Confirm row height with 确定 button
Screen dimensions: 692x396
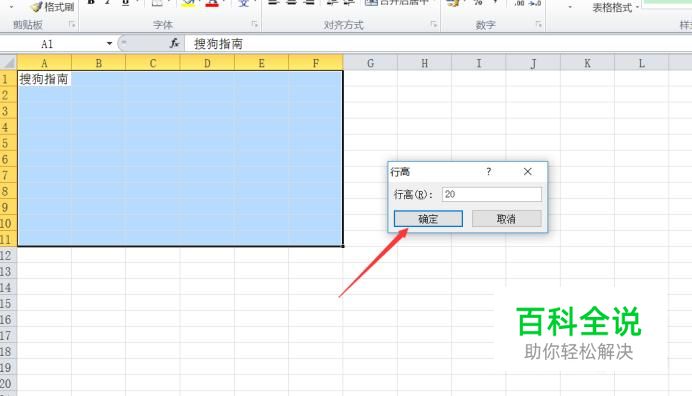pos(428,219)
